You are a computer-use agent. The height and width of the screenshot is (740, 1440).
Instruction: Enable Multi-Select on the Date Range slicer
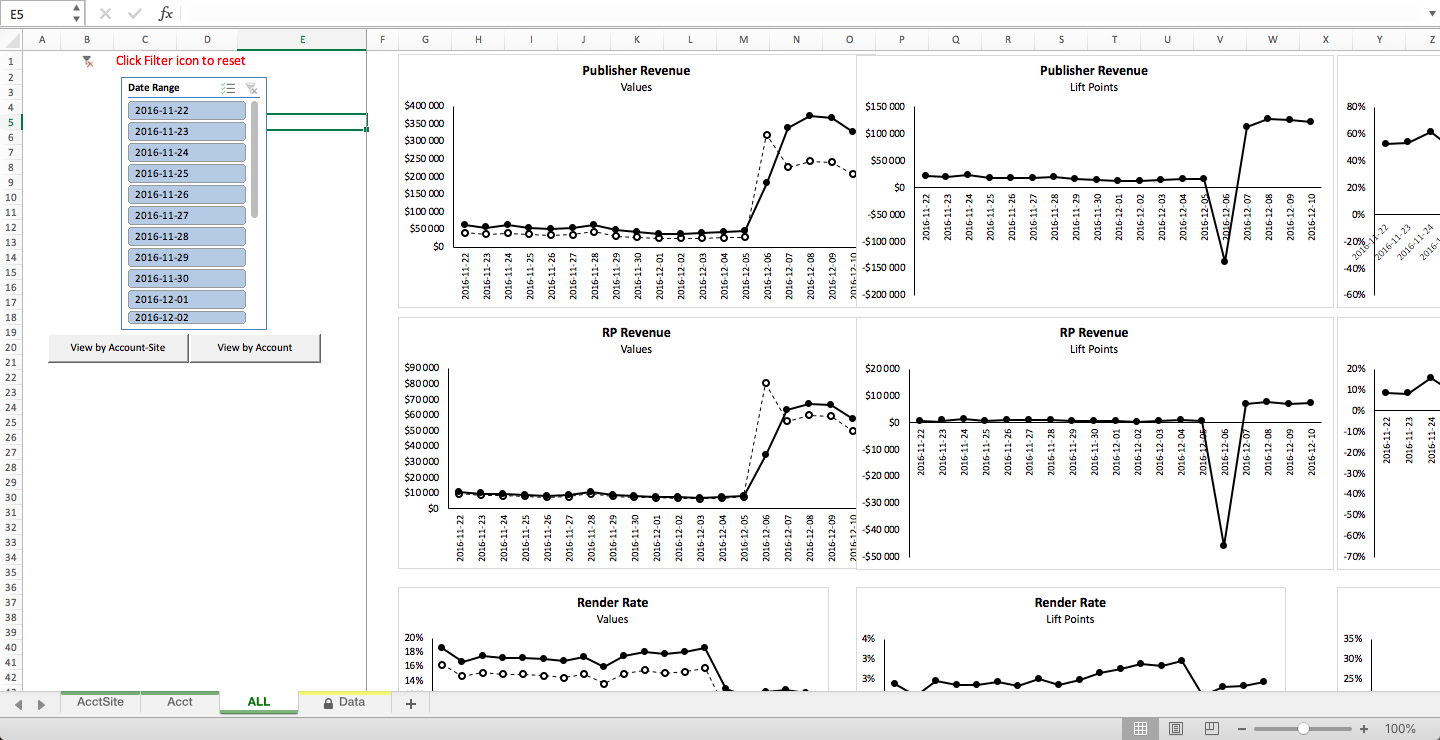[228, 88]
